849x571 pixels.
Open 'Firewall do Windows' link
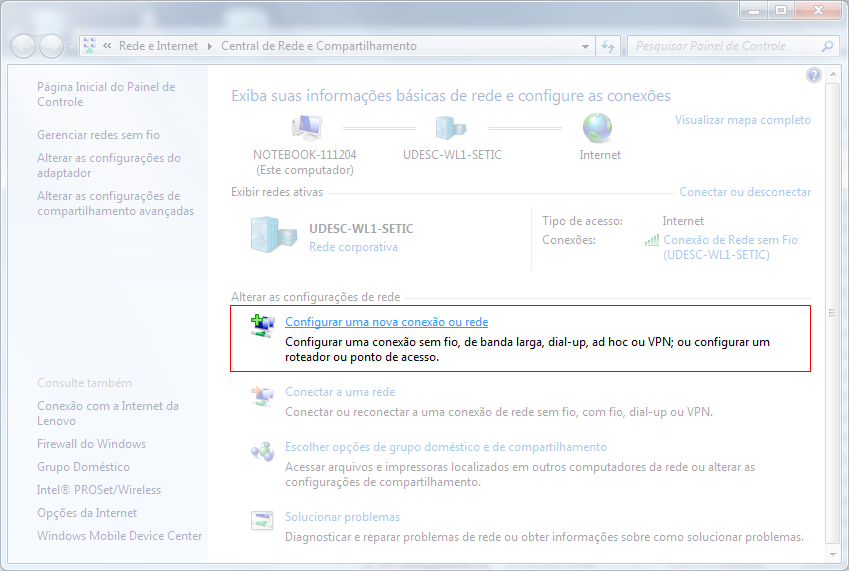[x=91, y=444]
